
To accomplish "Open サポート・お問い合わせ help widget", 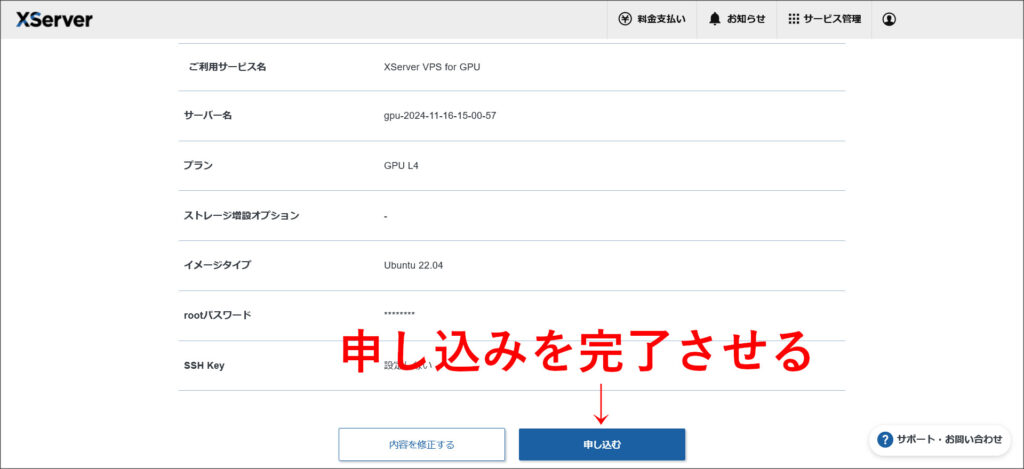I will coord(940,440).
